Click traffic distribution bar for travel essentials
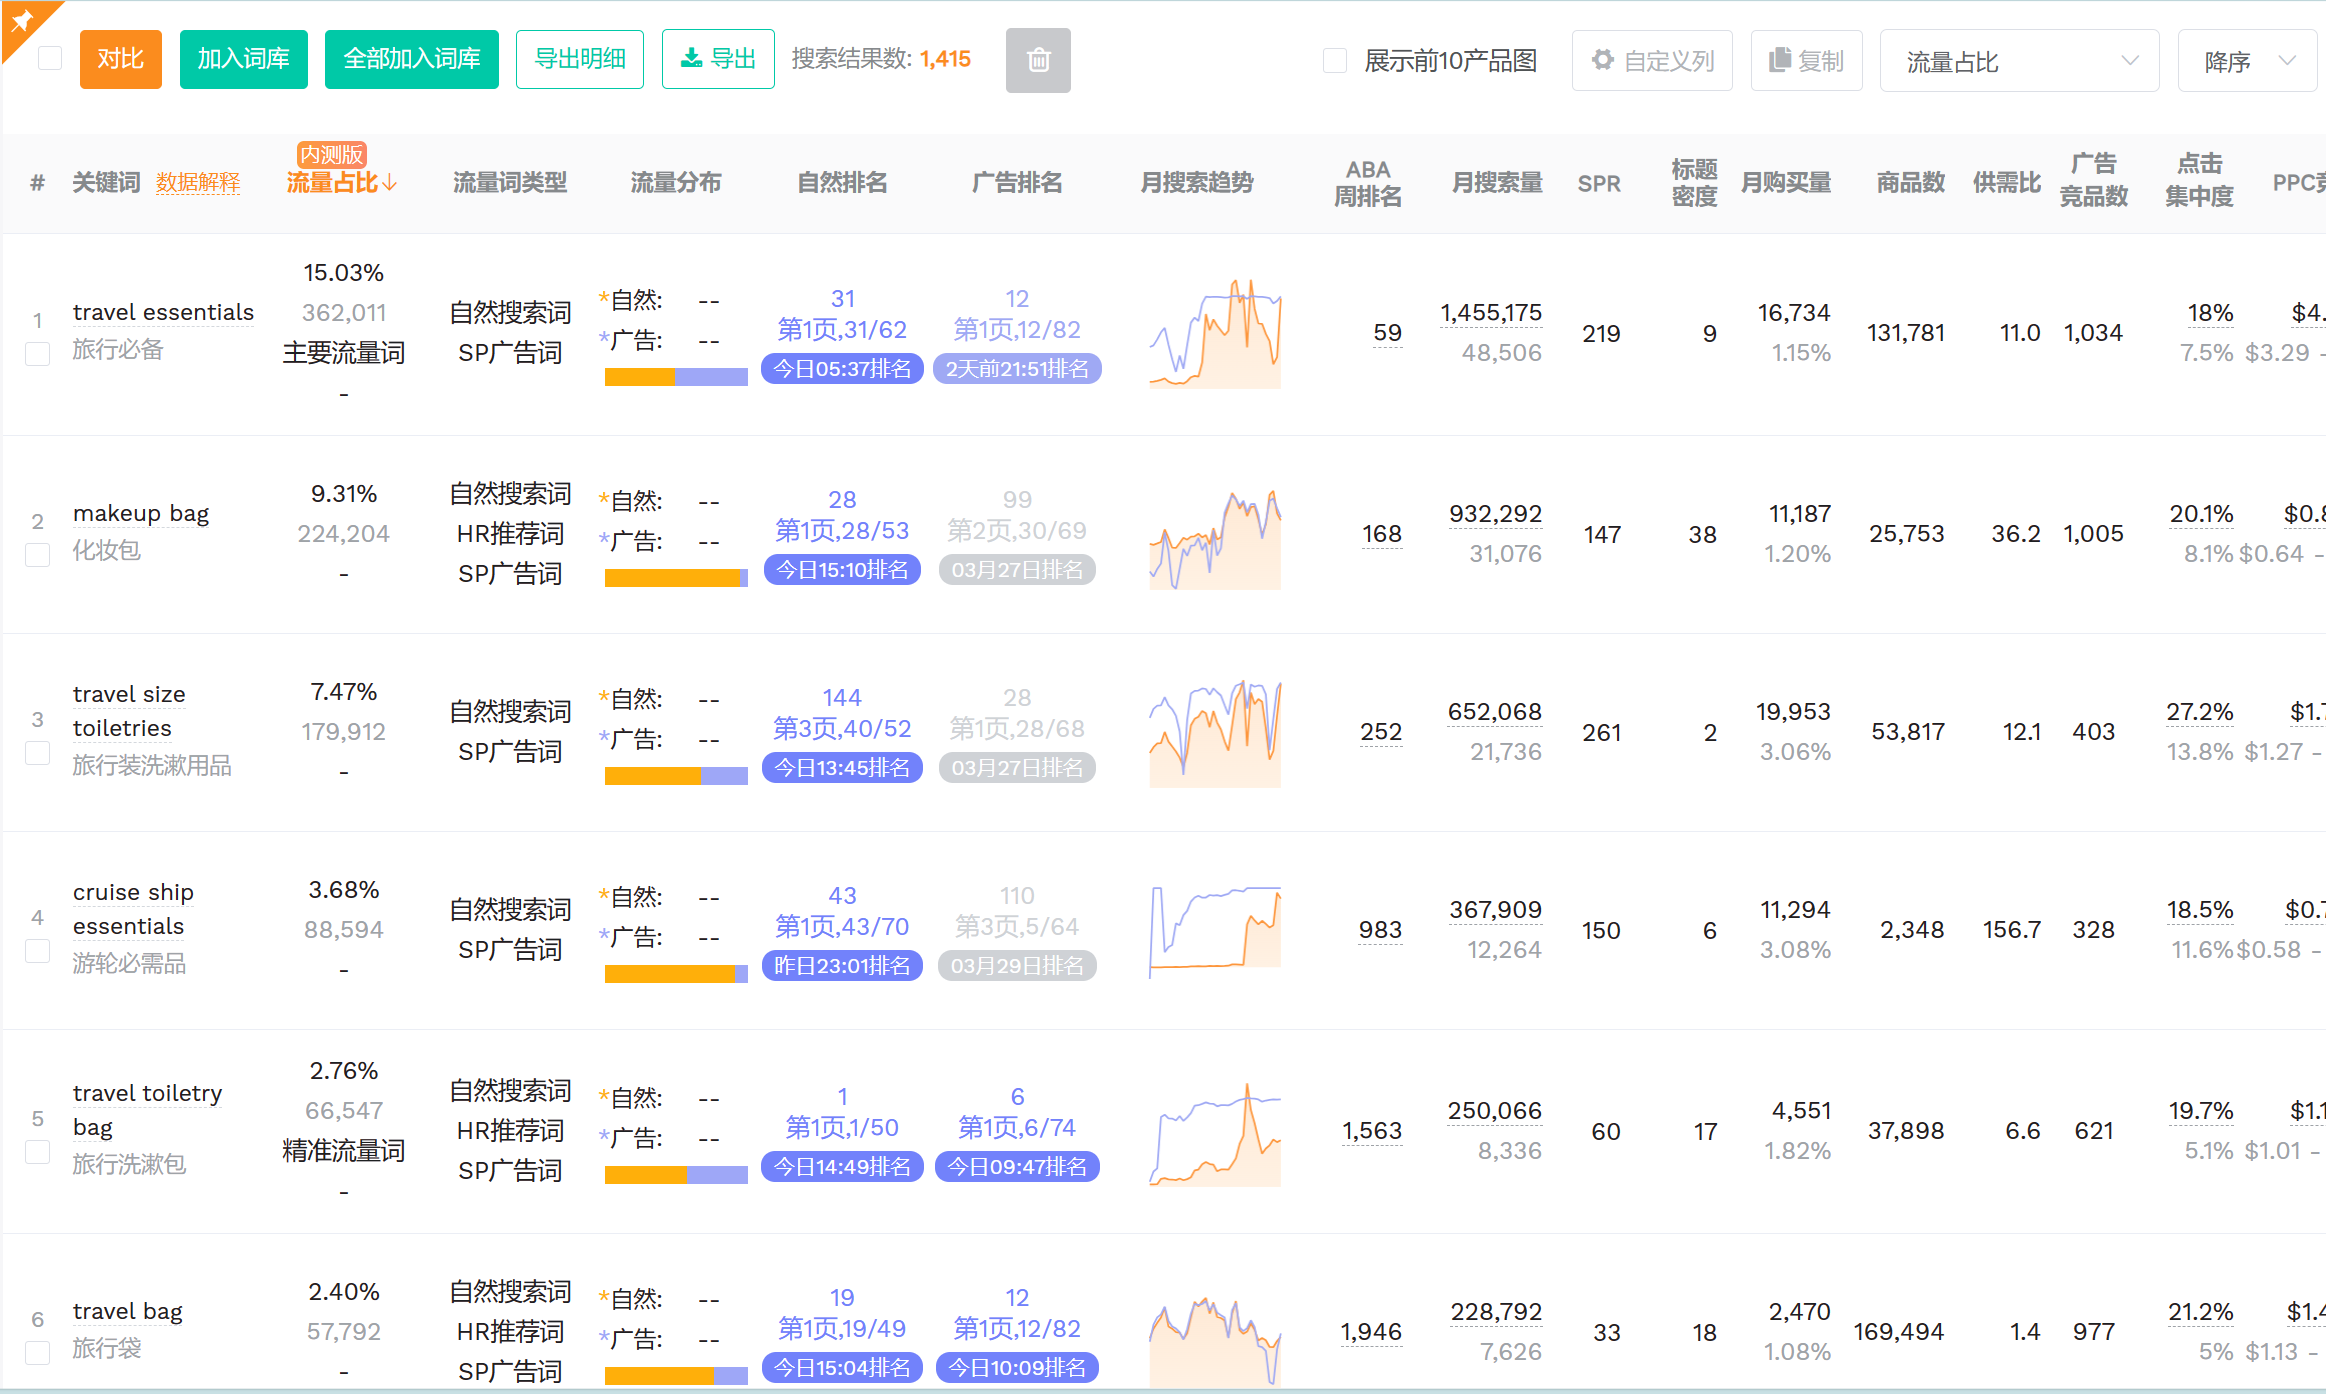Image resolution: width=2326 pixels, height=1394 pixels. (x=676, y=377)
